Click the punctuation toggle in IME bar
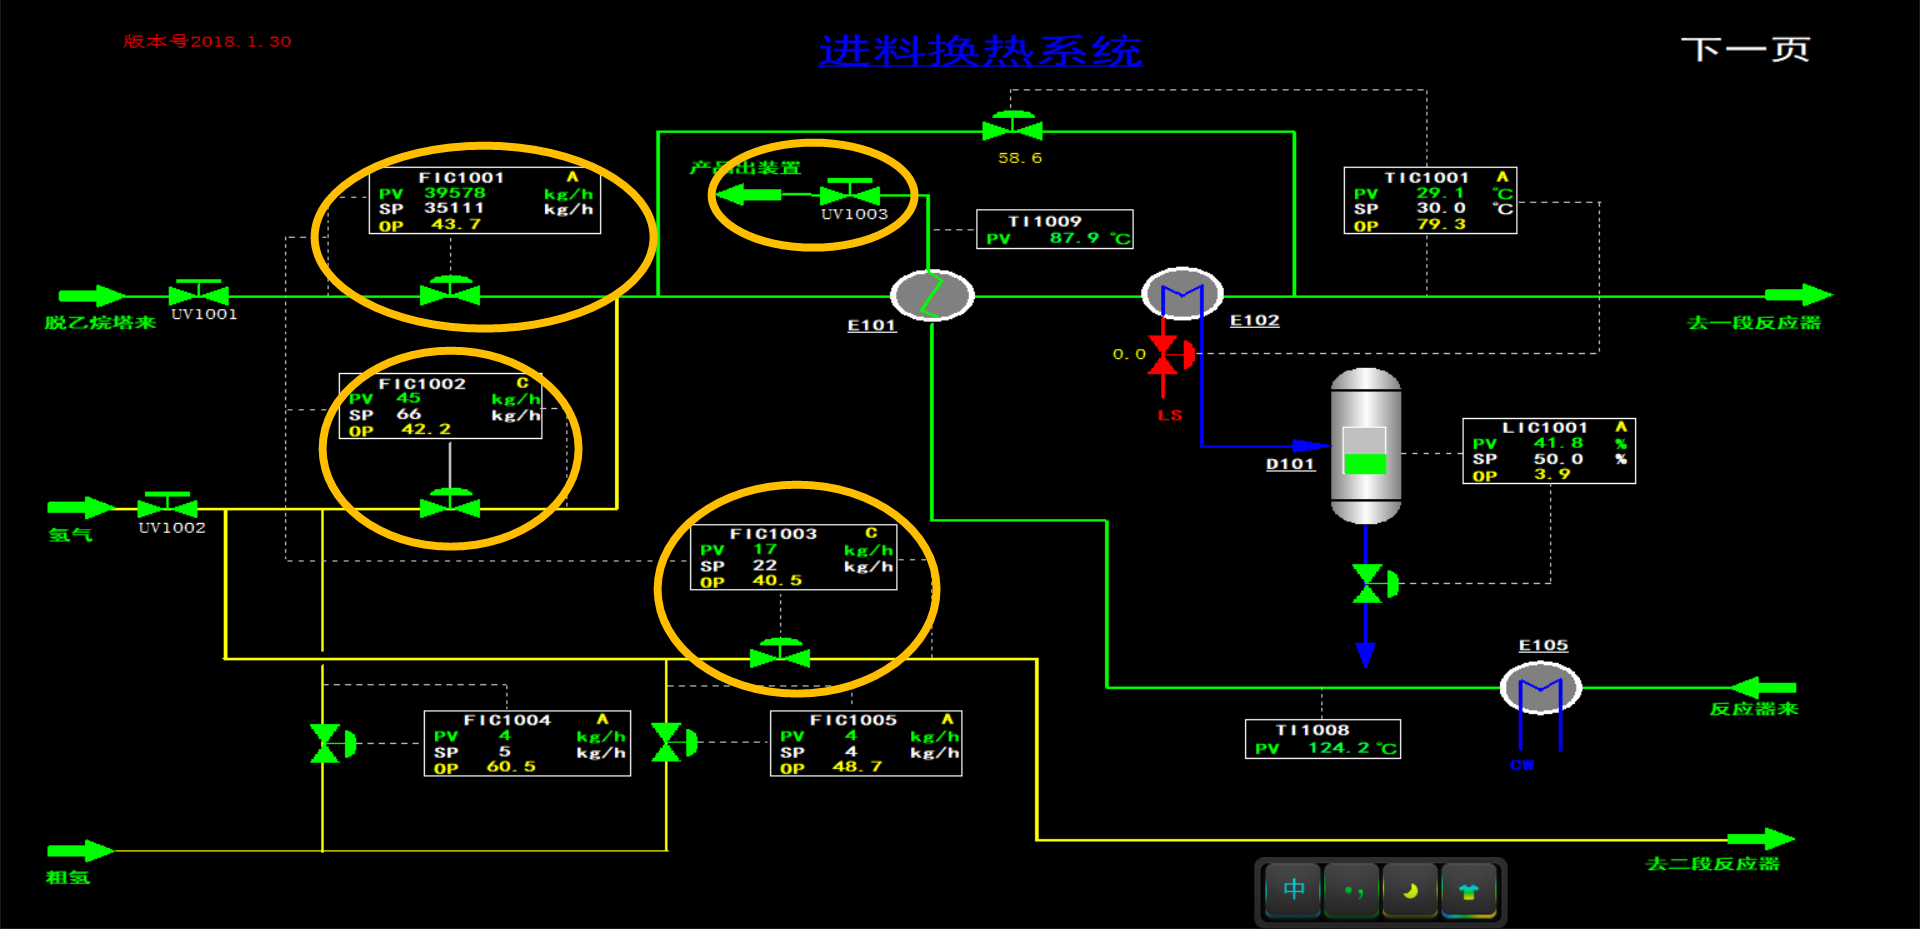 coord(1352,889)
